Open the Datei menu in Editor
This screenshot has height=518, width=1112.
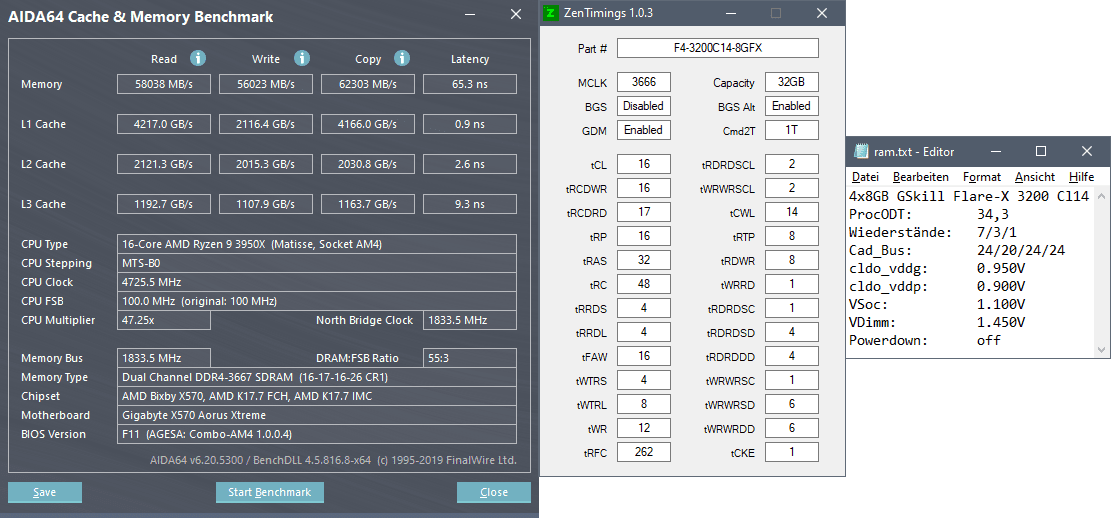tap(865, 177)
